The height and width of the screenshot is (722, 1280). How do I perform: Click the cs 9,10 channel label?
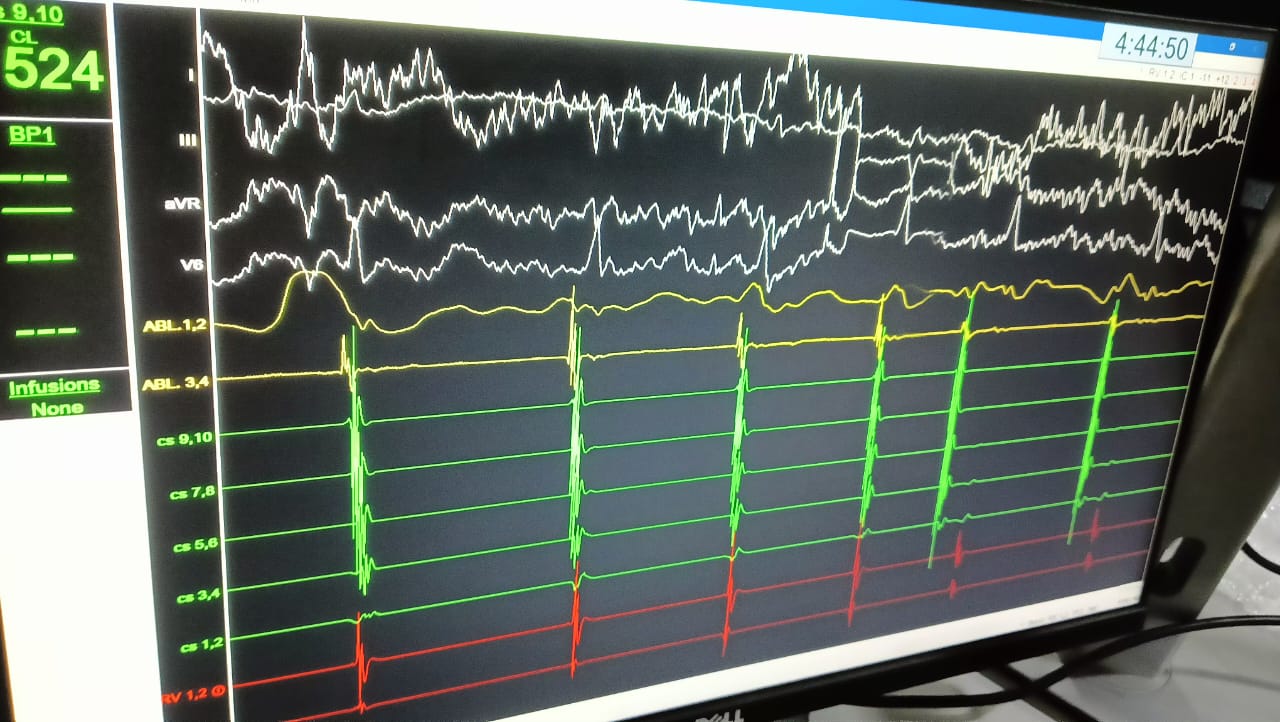(185, 438)
